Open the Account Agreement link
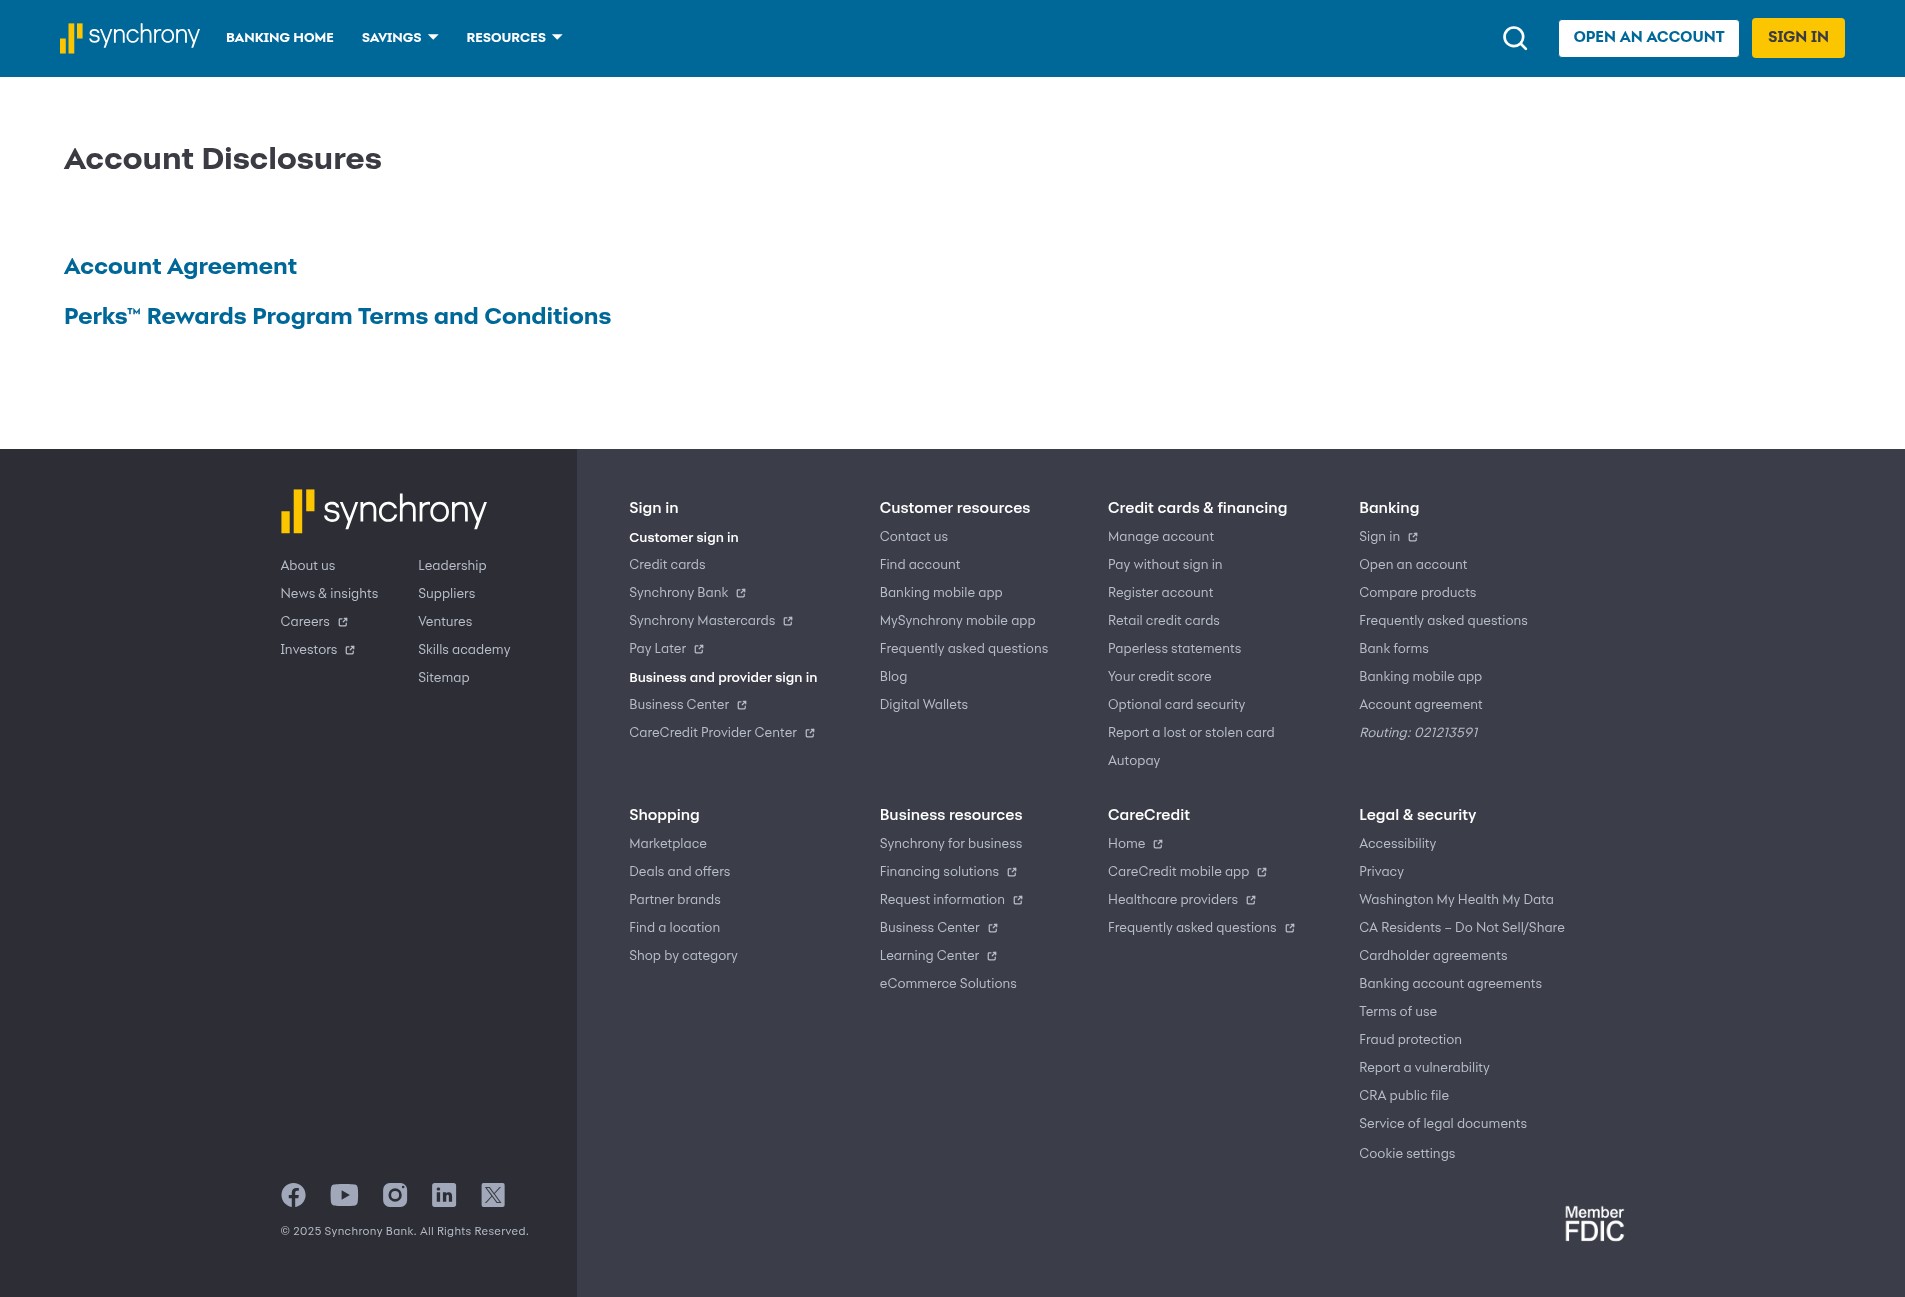 pos(180,267)
